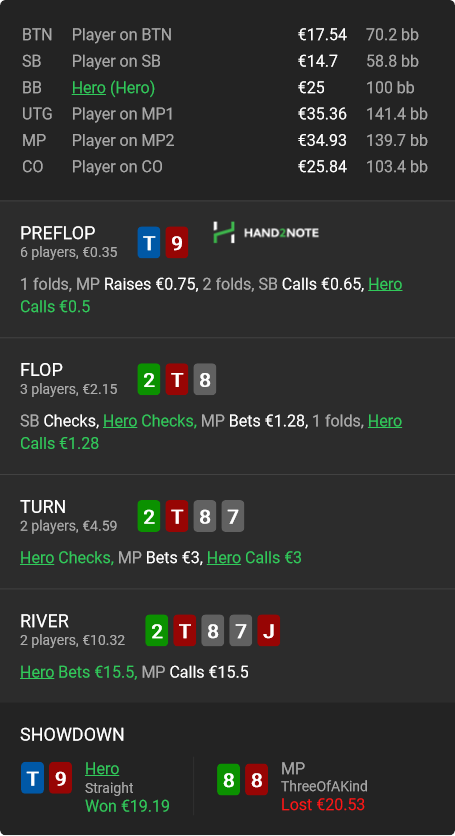Click the gray 7 card in Turn row

pos(233,516)
